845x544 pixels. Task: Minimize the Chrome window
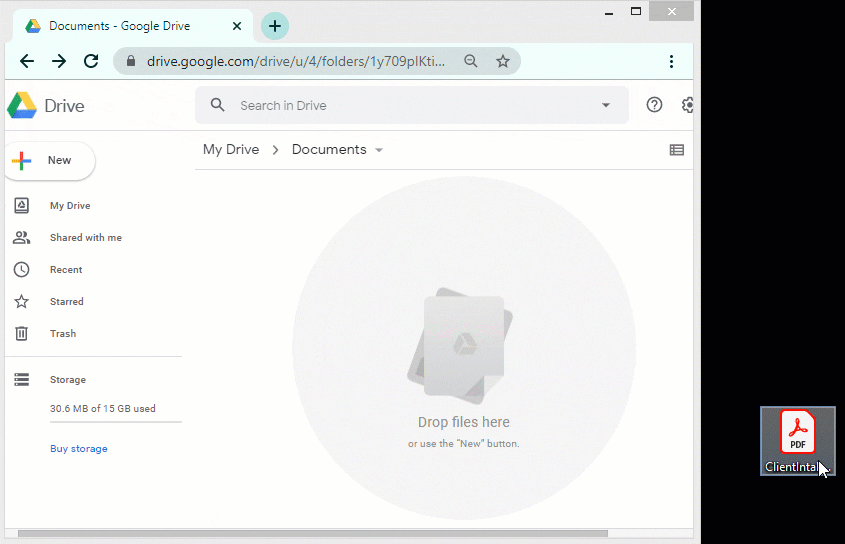tap(609, 12)
